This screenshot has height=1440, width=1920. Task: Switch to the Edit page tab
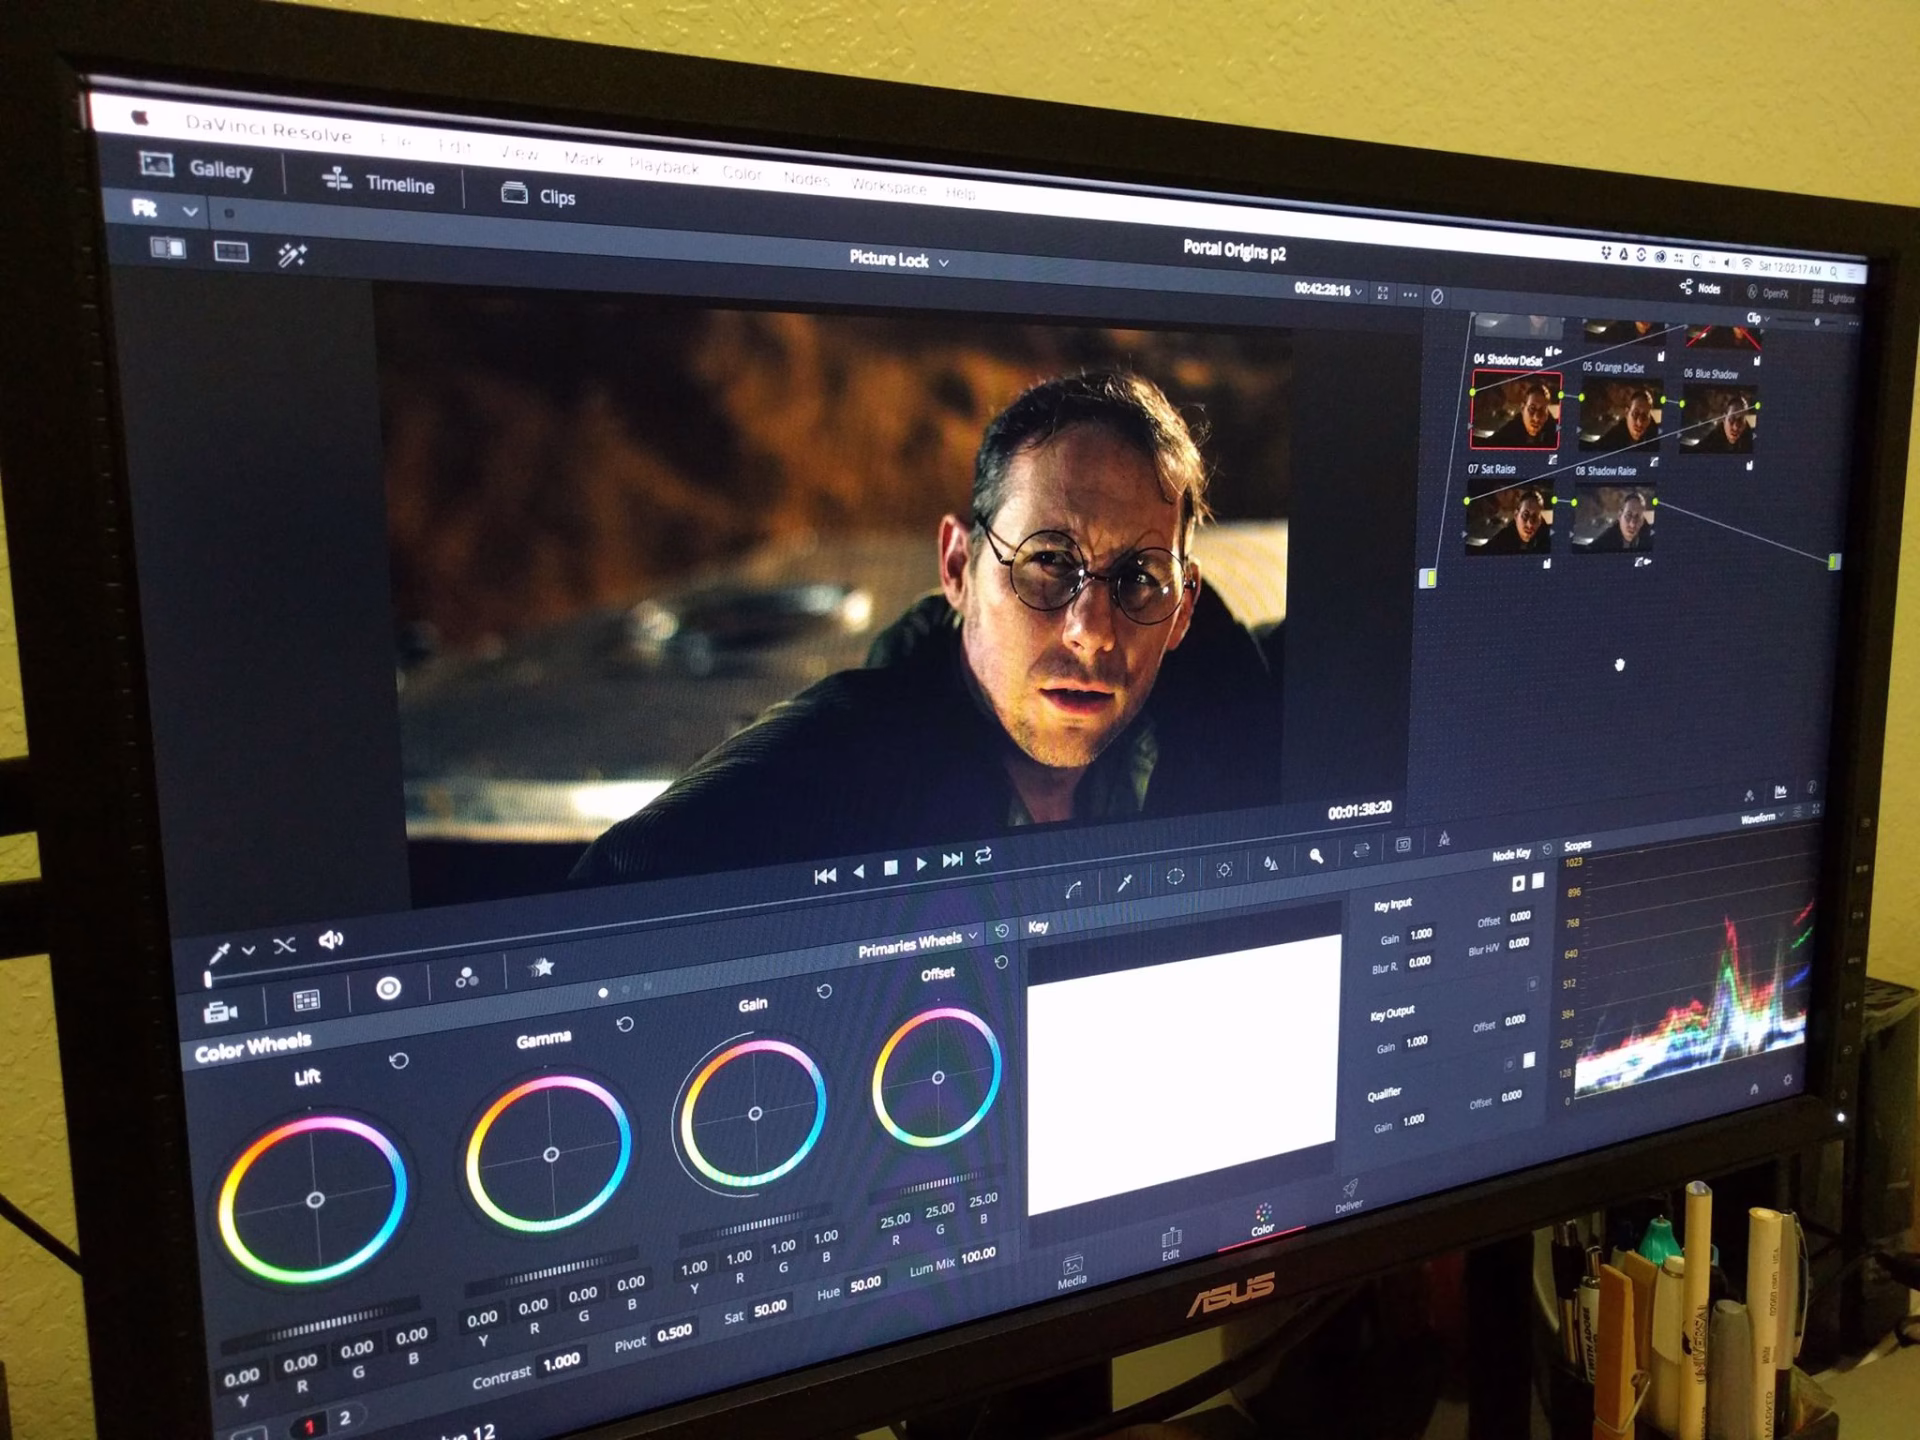1170,1243
